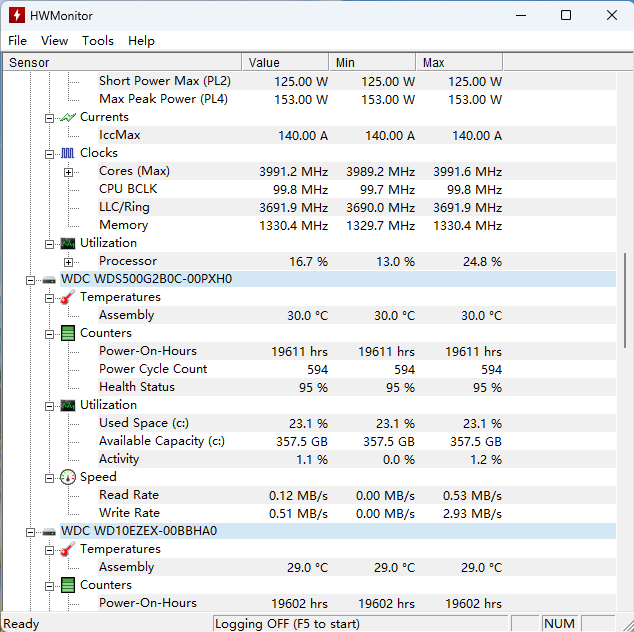Minimize the HWMonitor window

[x=521, y=15]
